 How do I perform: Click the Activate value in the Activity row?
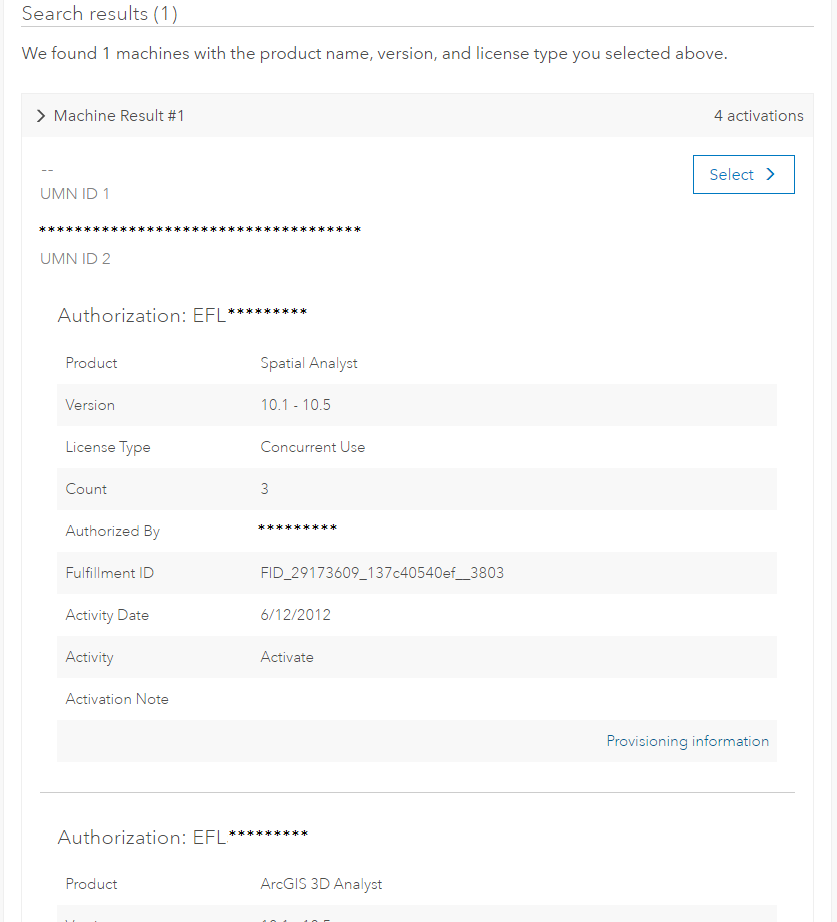287,657
